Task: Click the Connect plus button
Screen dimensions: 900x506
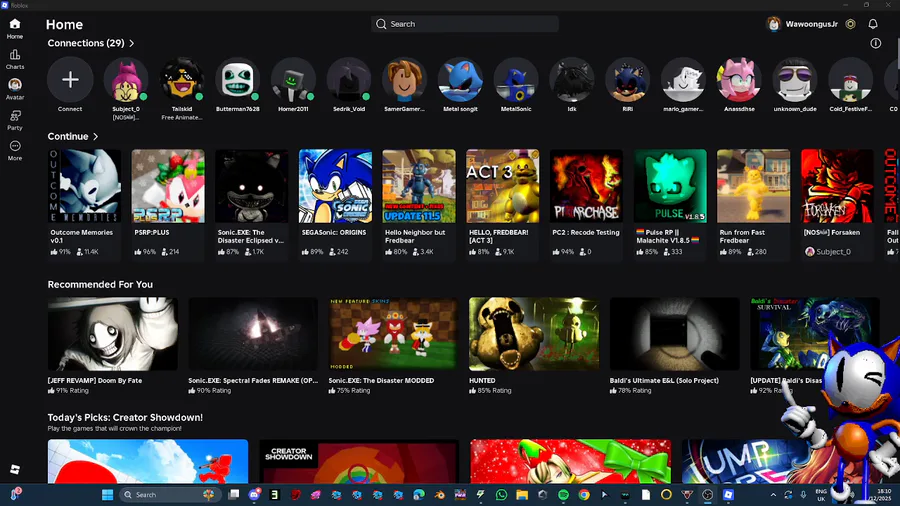Action: point(70,79)
